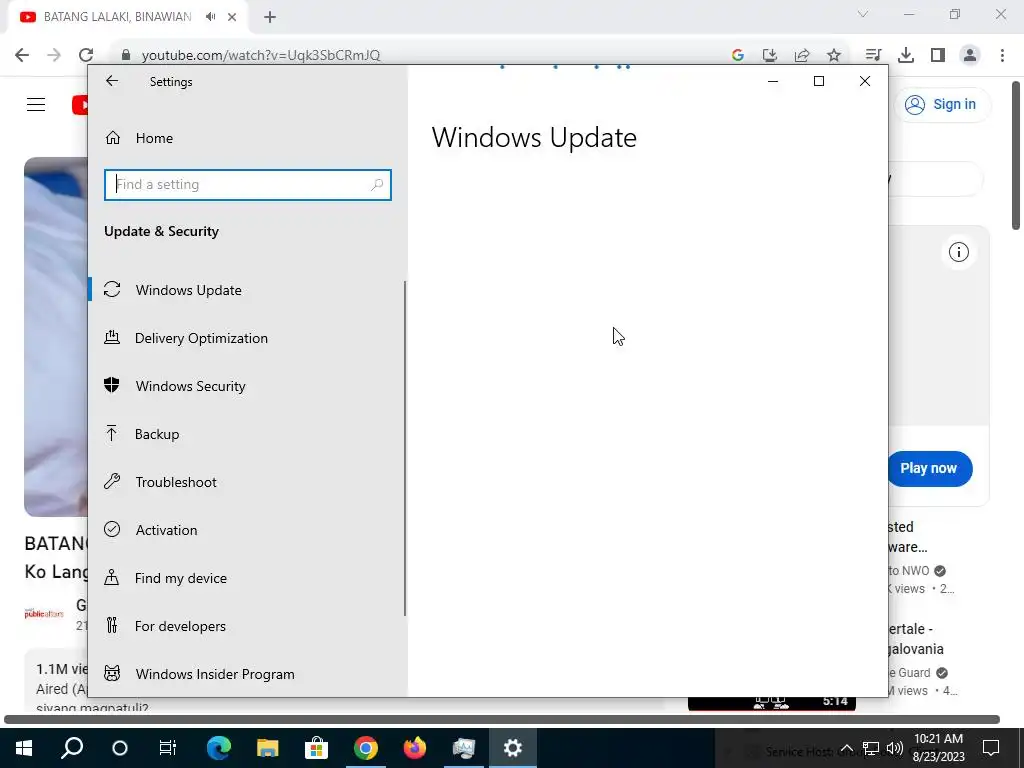Open File Explorer from taskbar

point(268,748)
